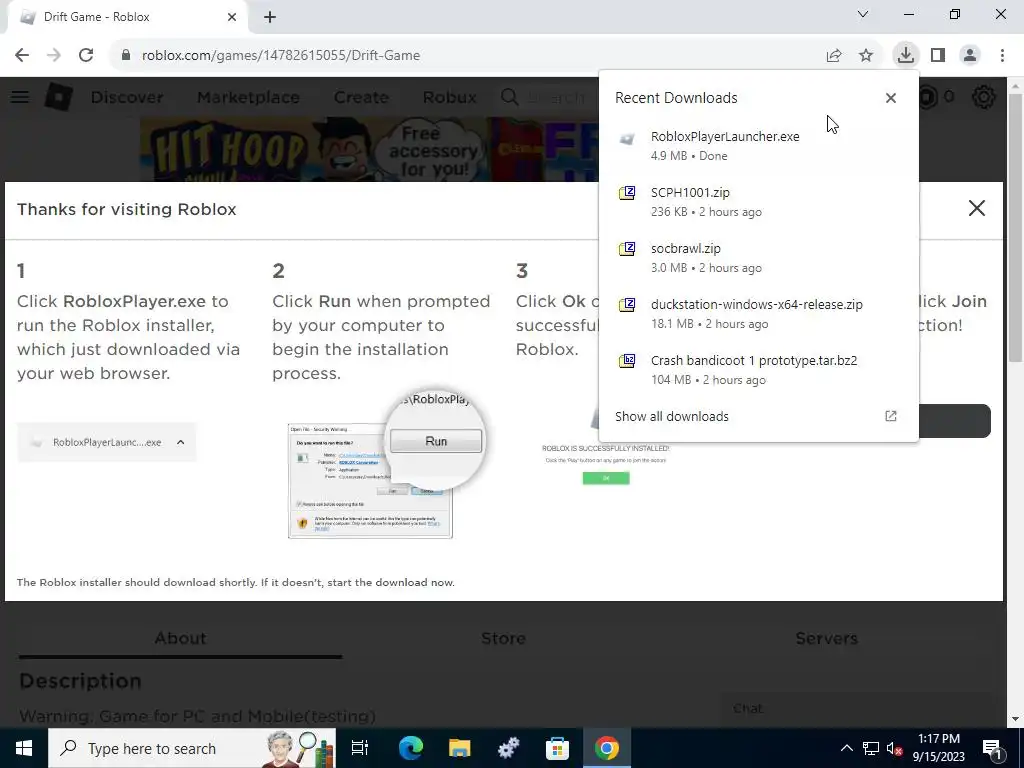Toggle the Chrome downloads button

point(905,55)
